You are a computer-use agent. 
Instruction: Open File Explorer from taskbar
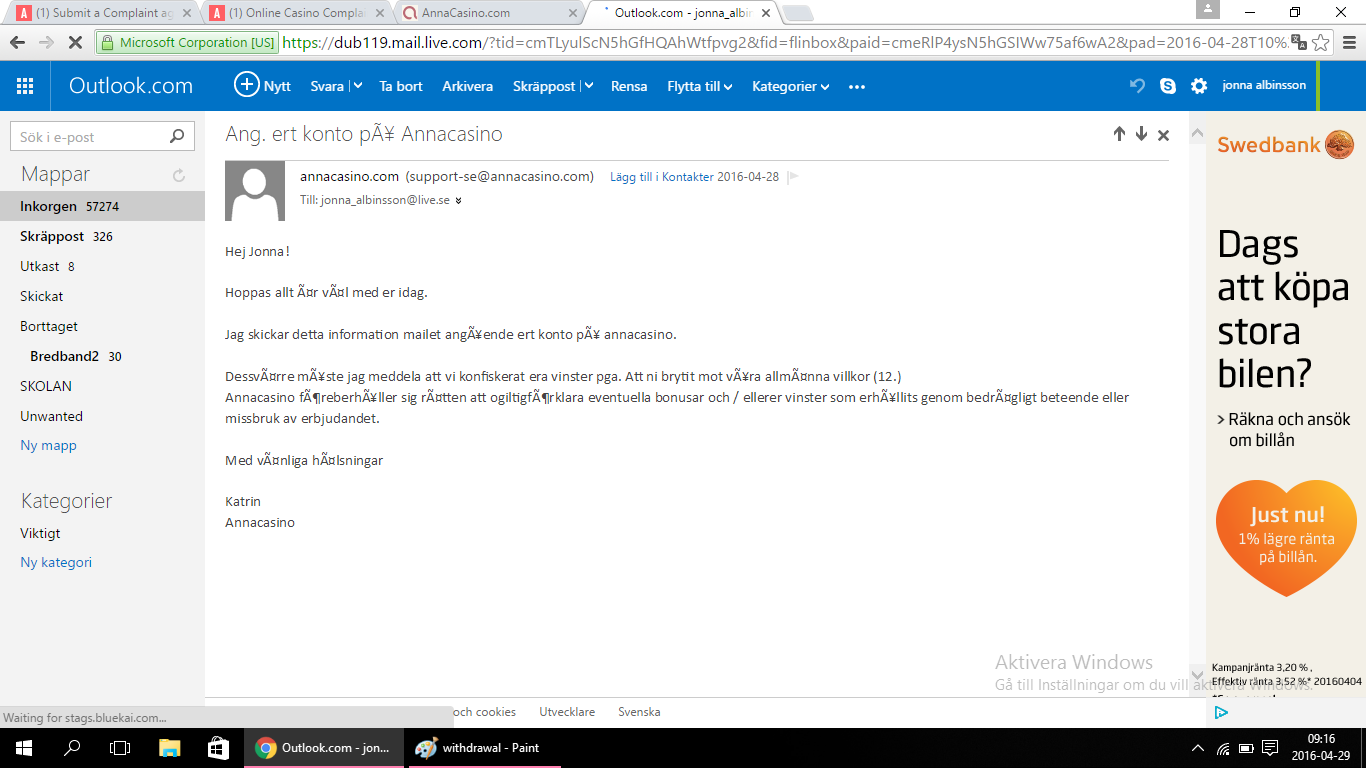(x=169, y=748)
